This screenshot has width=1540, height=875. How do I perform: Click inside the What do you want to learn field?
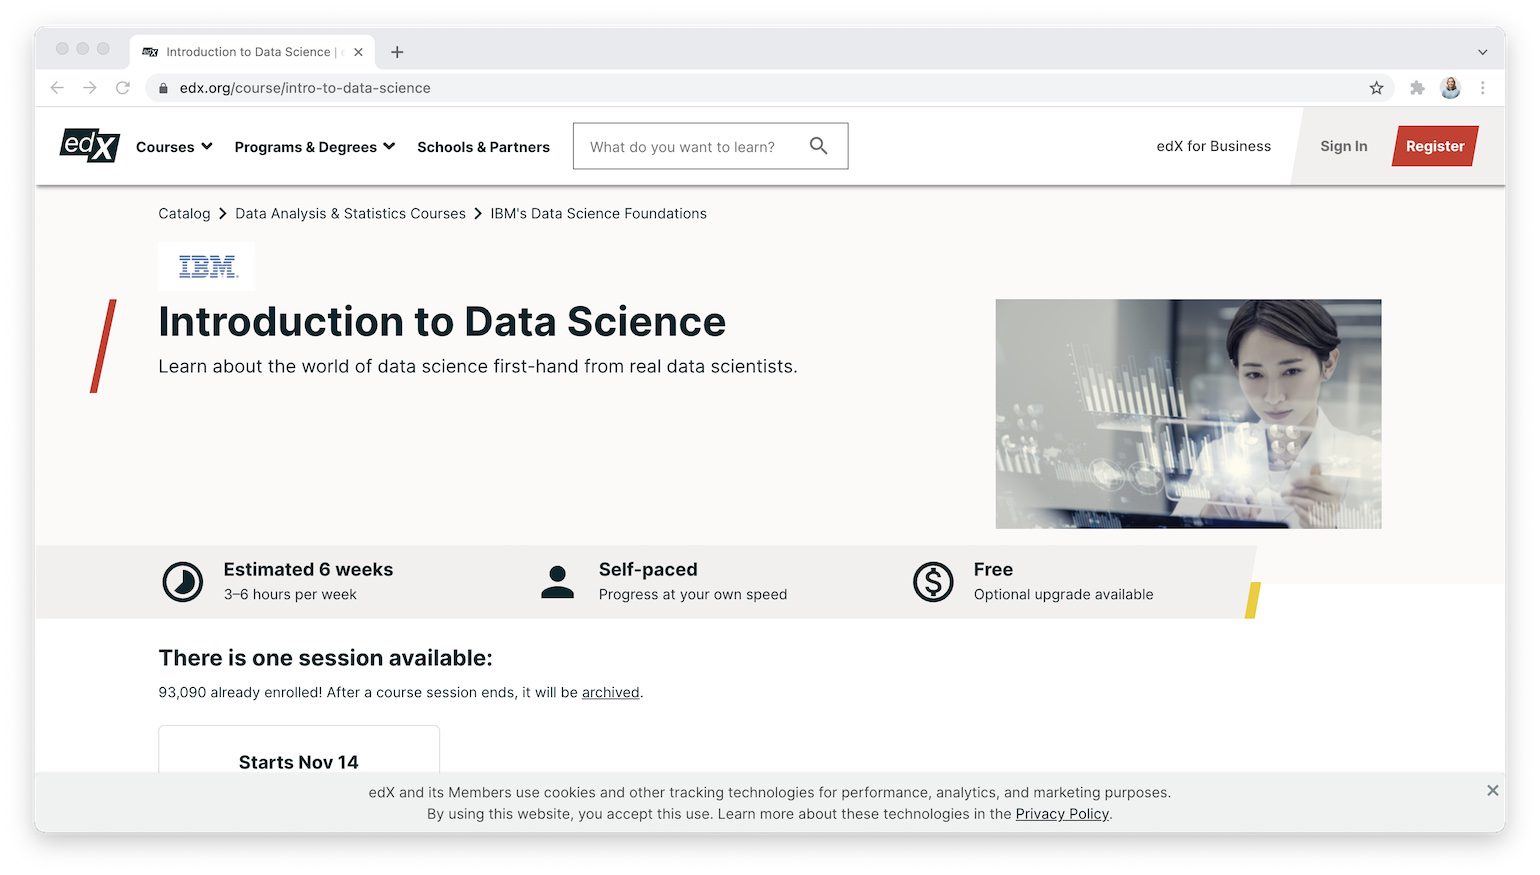[690, 146]
